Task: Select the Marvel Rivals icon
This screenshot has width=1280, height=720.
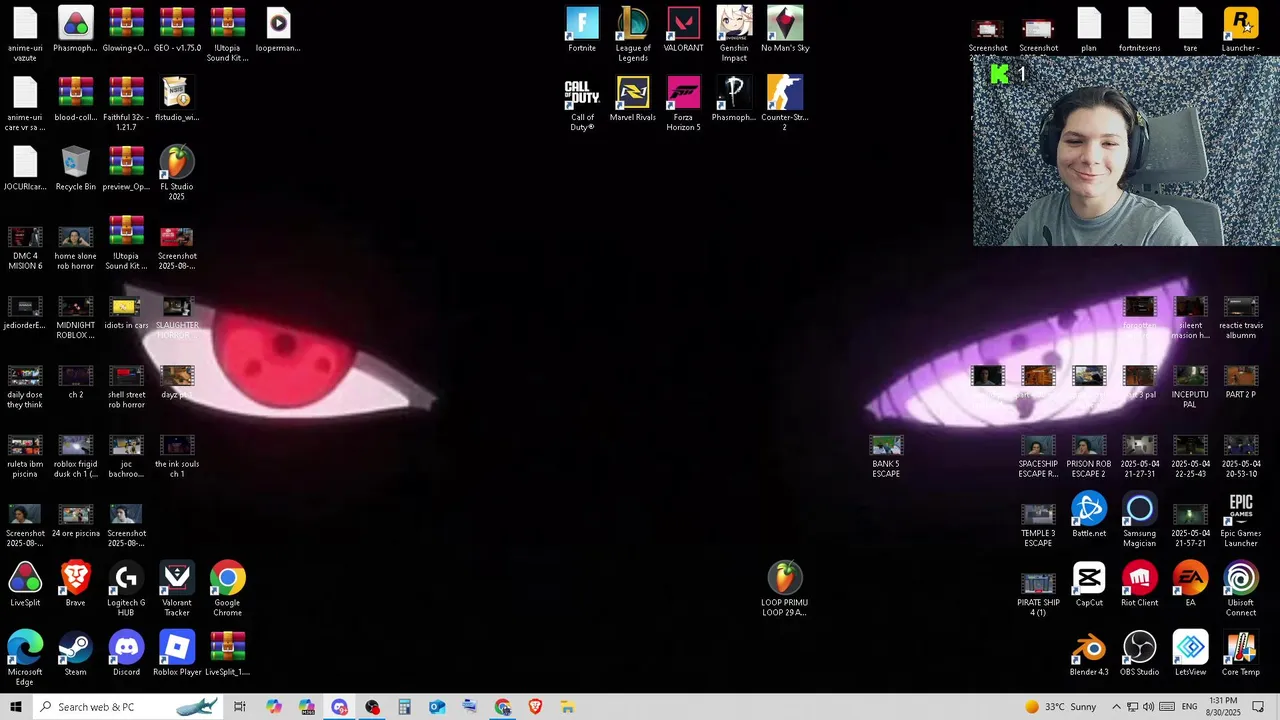Action: click(633, 99)
